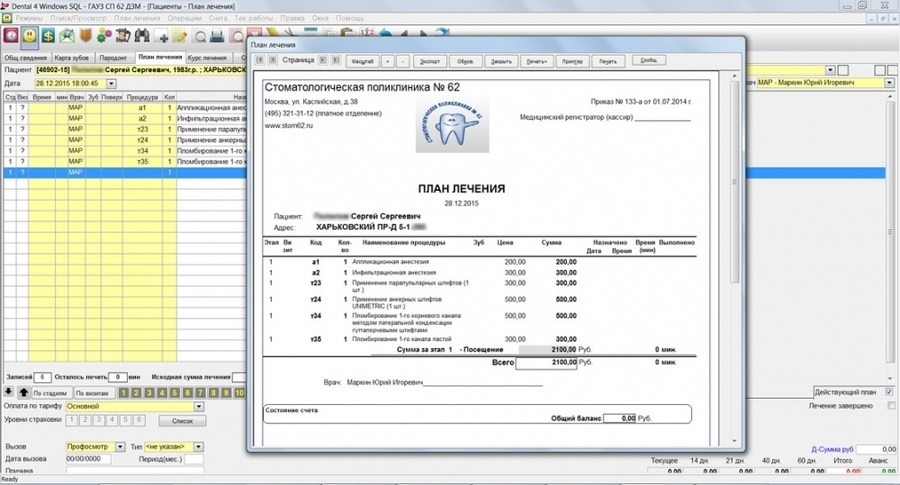
Task: Select stage number button 1
Action: click(123, 393)
